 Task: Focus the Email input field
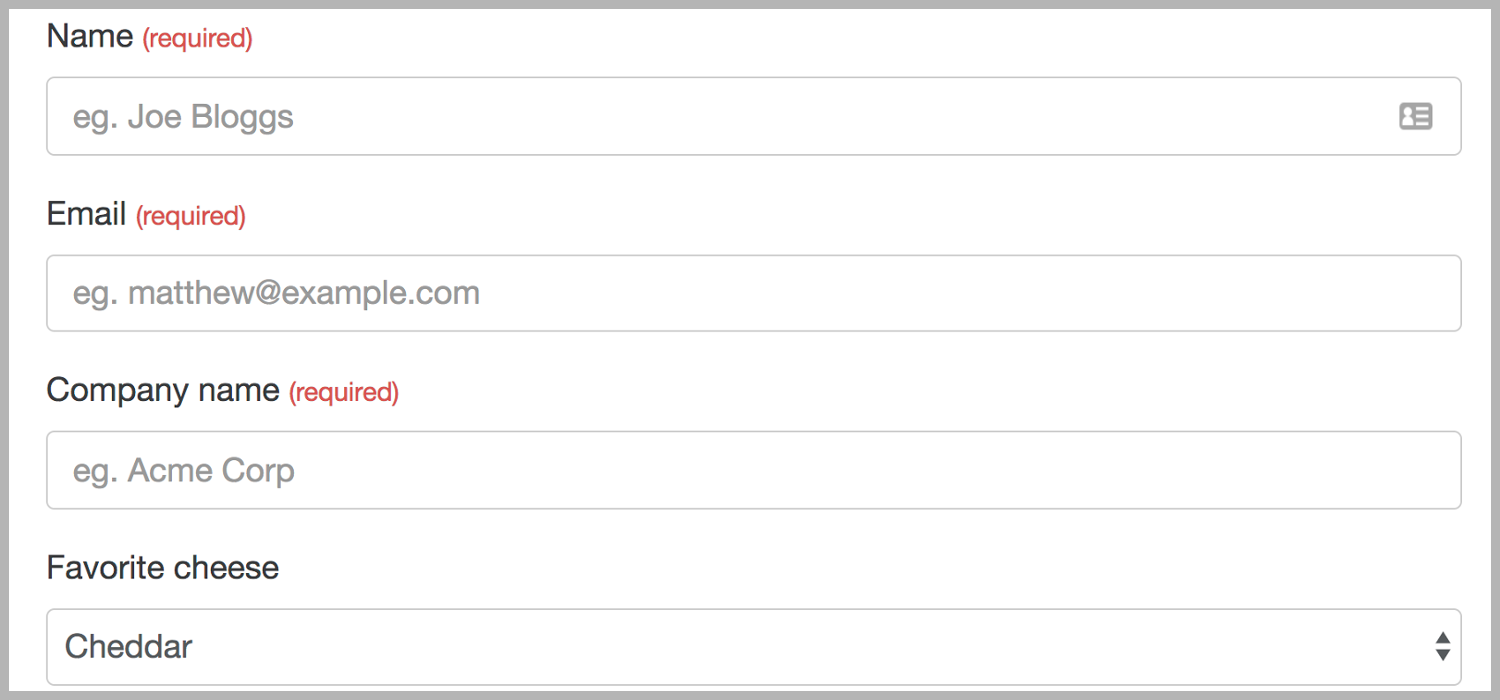(x=754, y=293)
